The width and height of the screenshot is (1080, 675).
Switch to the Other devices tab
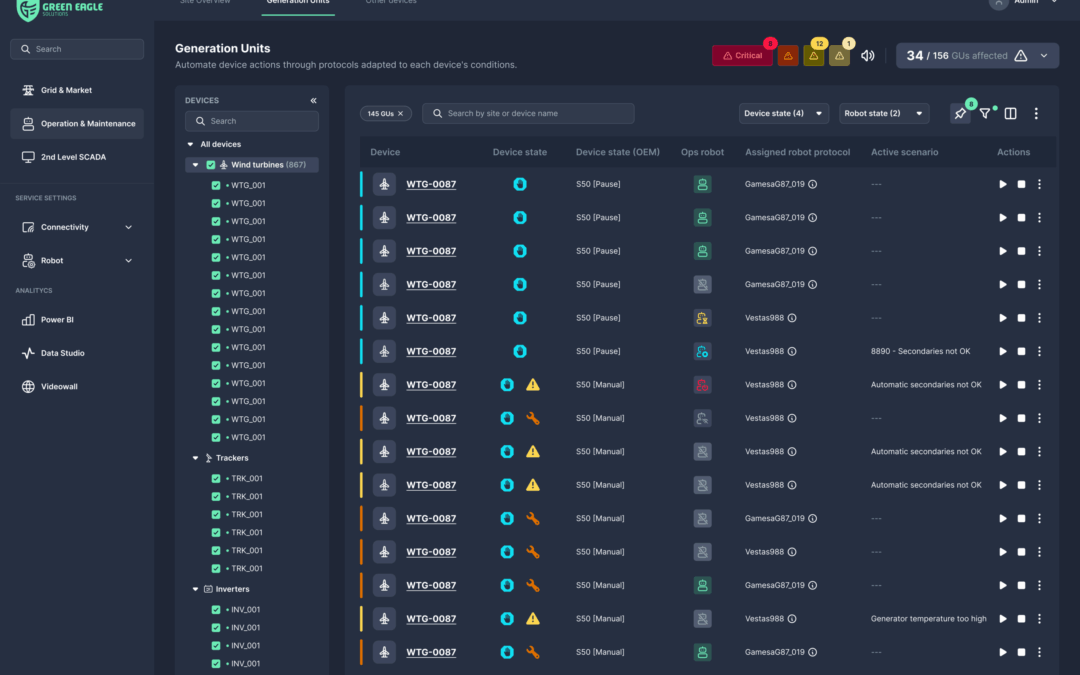pyautogui.click(x=390, y=2)
